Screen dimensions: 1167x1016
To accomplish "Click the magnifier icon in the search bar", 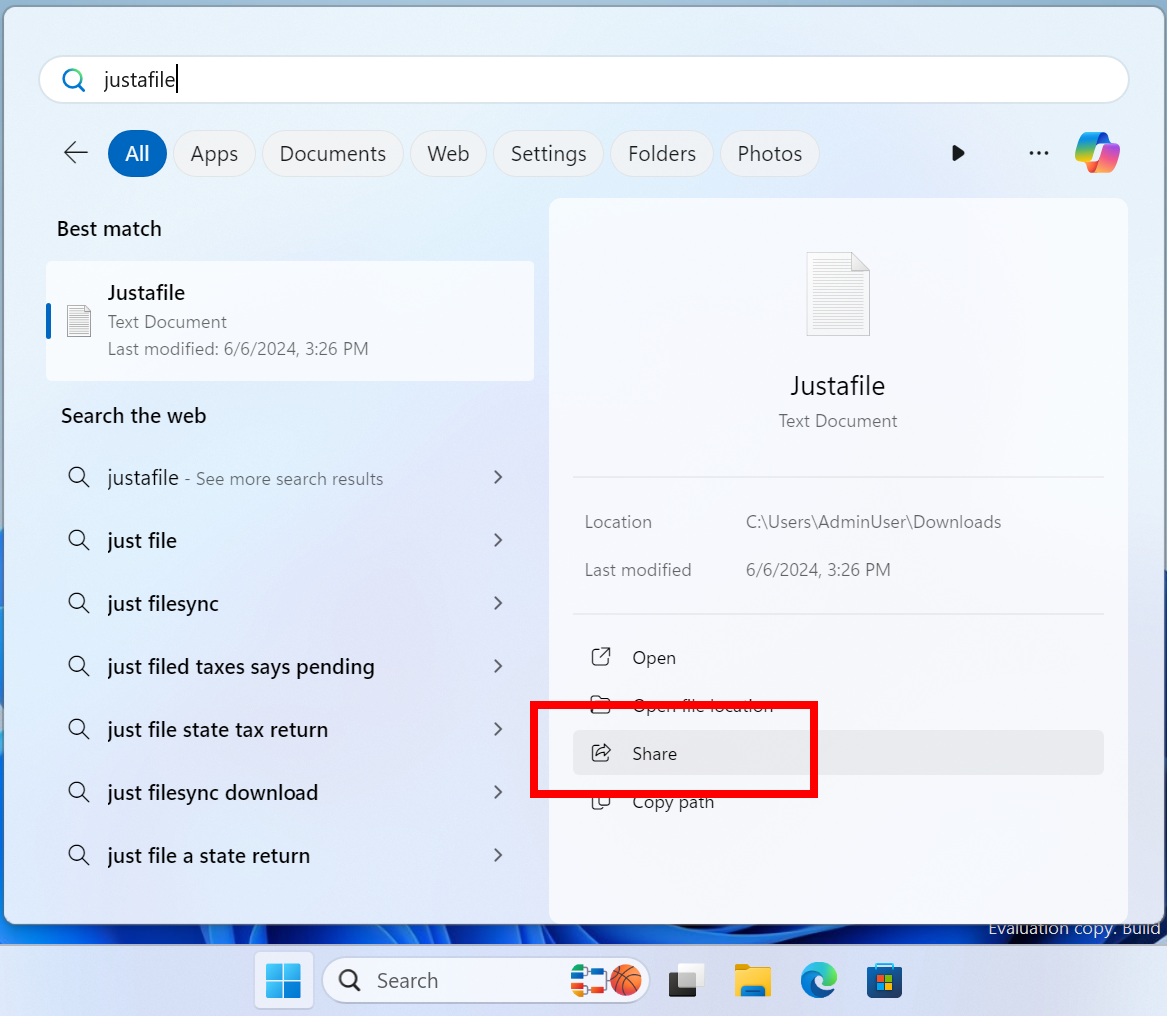I will pos(72,79).
